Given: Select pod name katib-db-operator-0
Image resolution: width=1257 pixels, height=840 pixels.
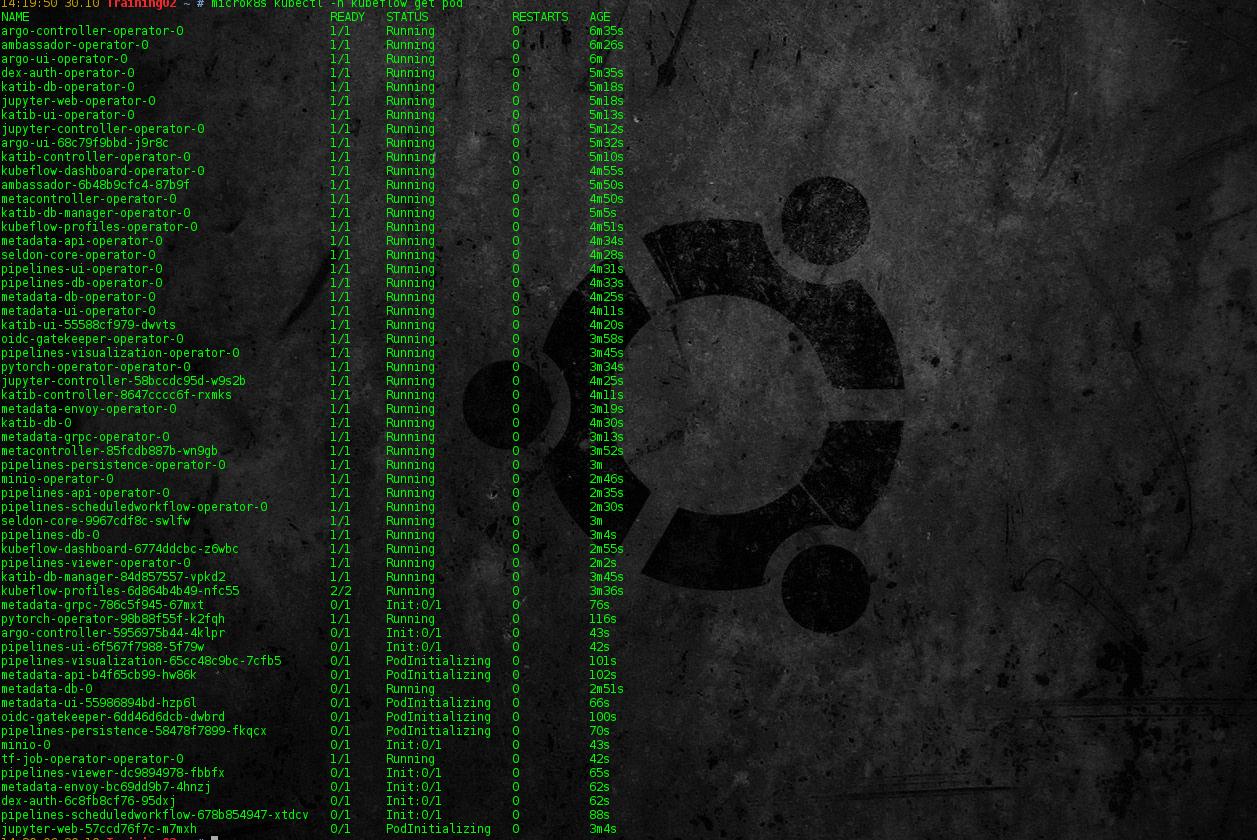Looking at the screenshot, I should click(x=68, y=87).
